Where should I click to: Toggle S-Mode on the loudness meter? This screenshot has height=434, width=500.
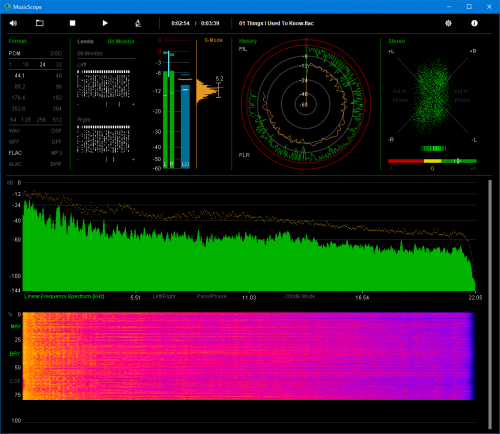click(213, 40)
